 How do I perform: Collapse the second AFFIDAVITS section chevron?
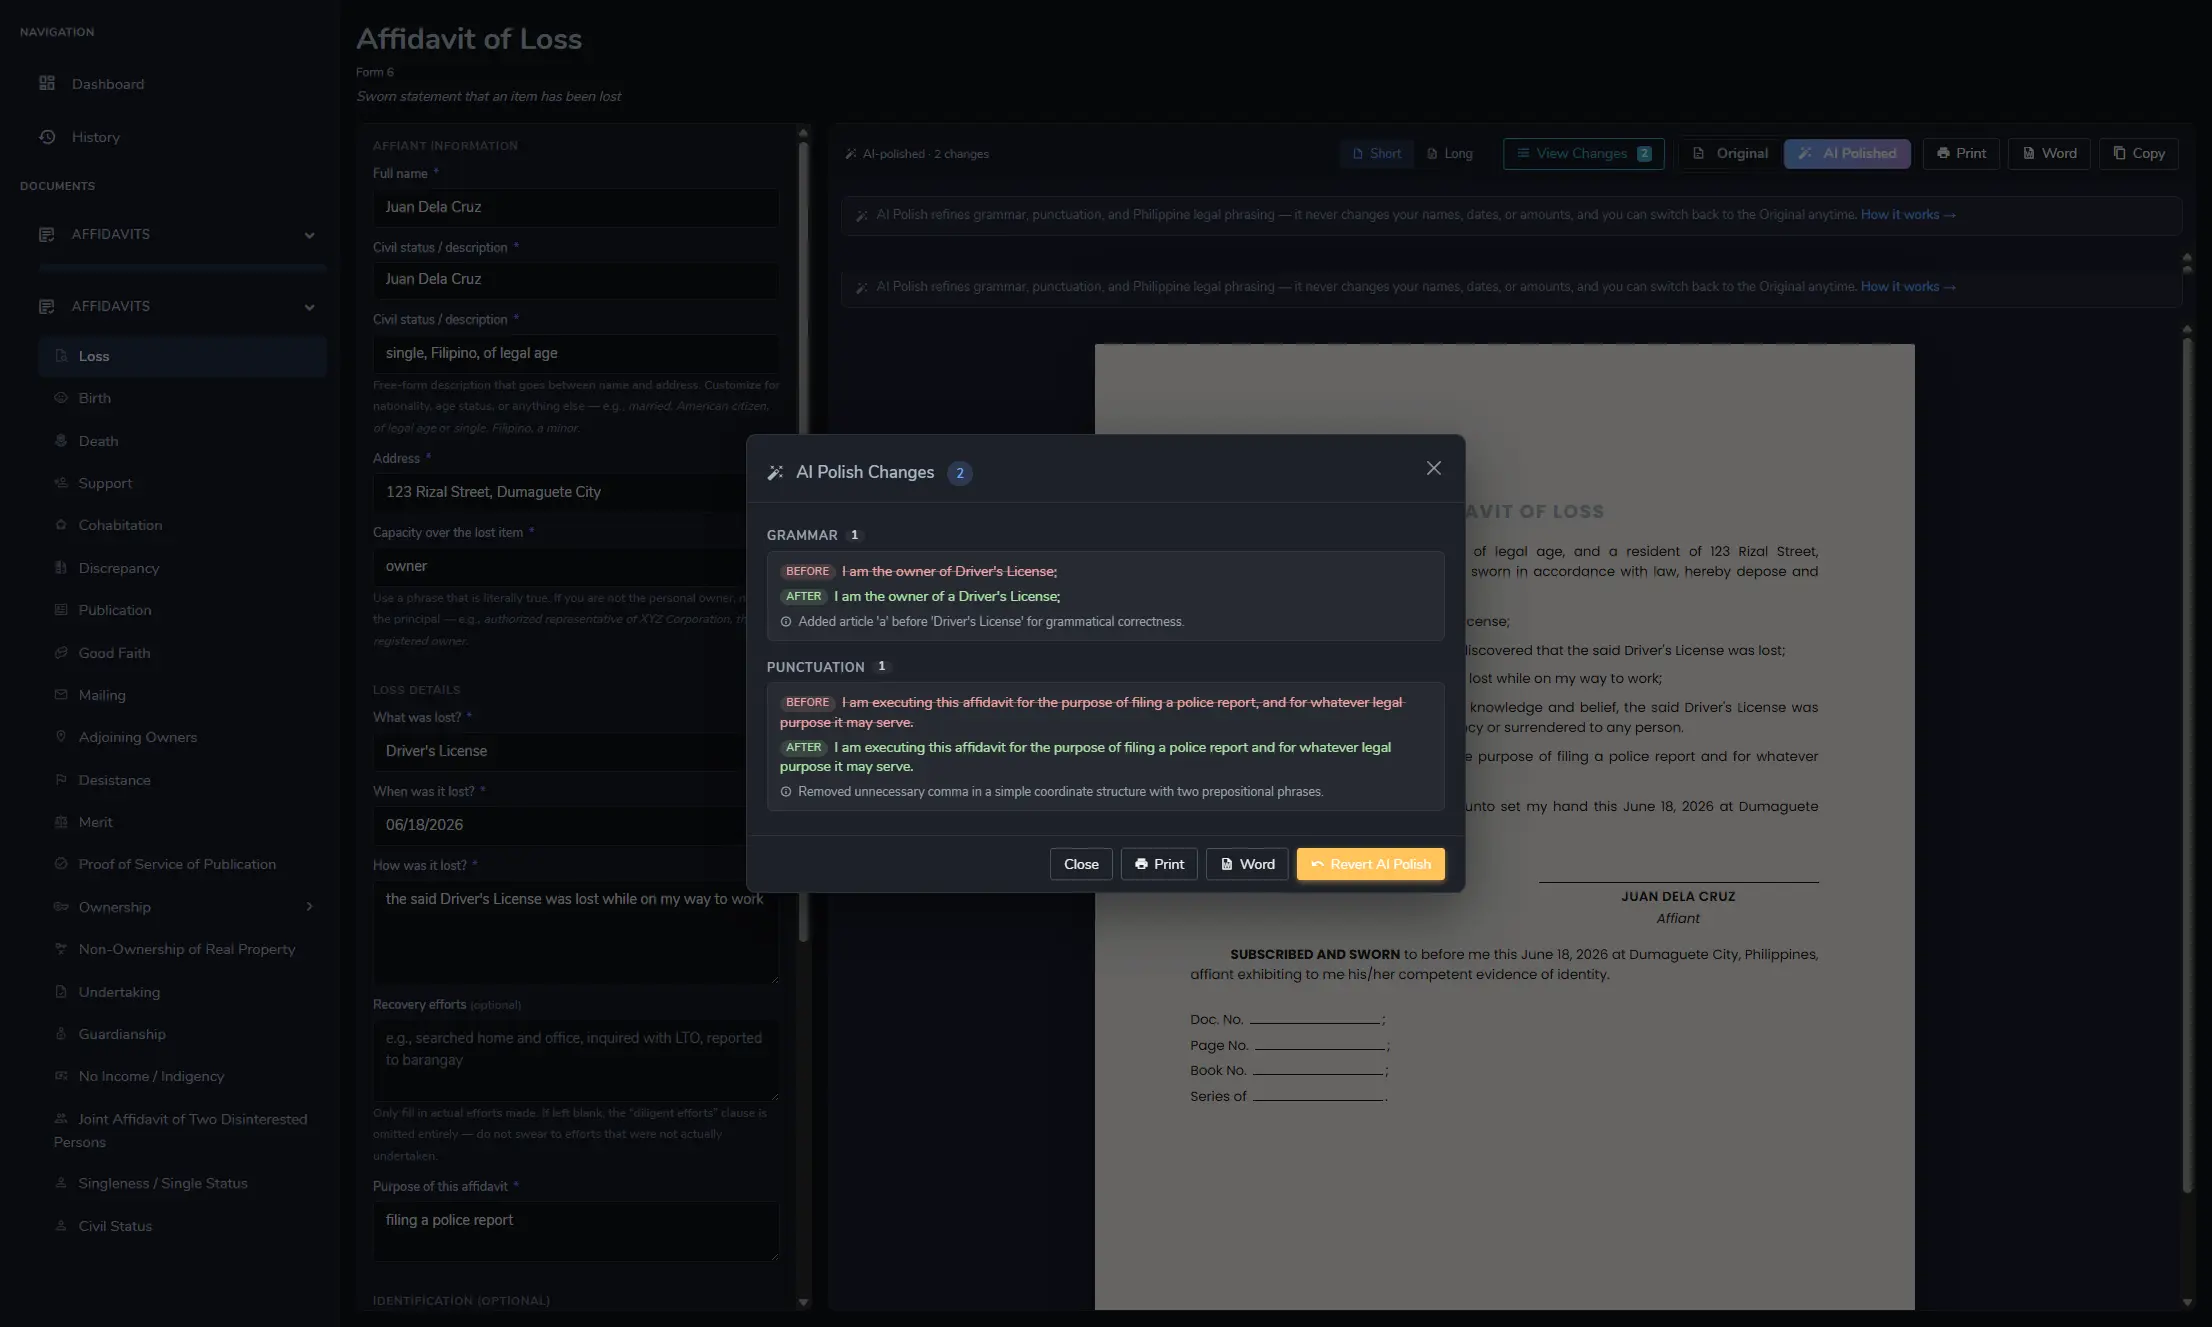pyautogui.click(x=309, y=307)
